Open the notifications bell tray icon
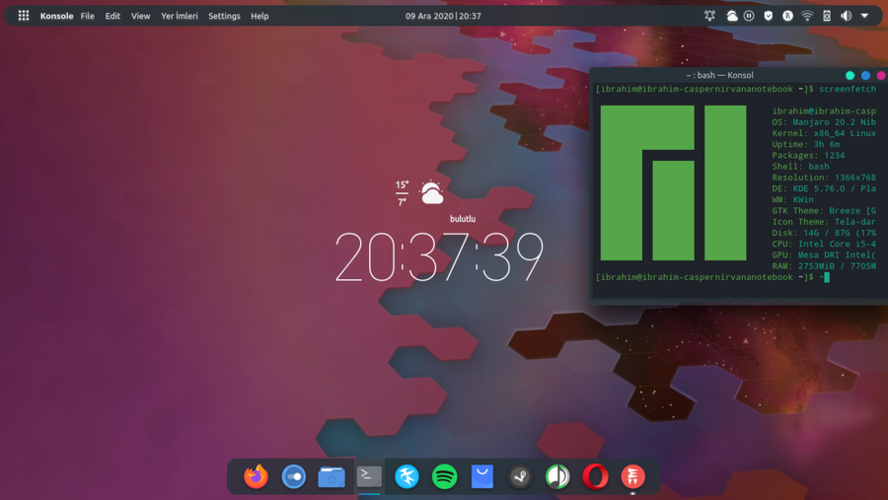Viewport: 888px width, 500px height. (710, 16)
